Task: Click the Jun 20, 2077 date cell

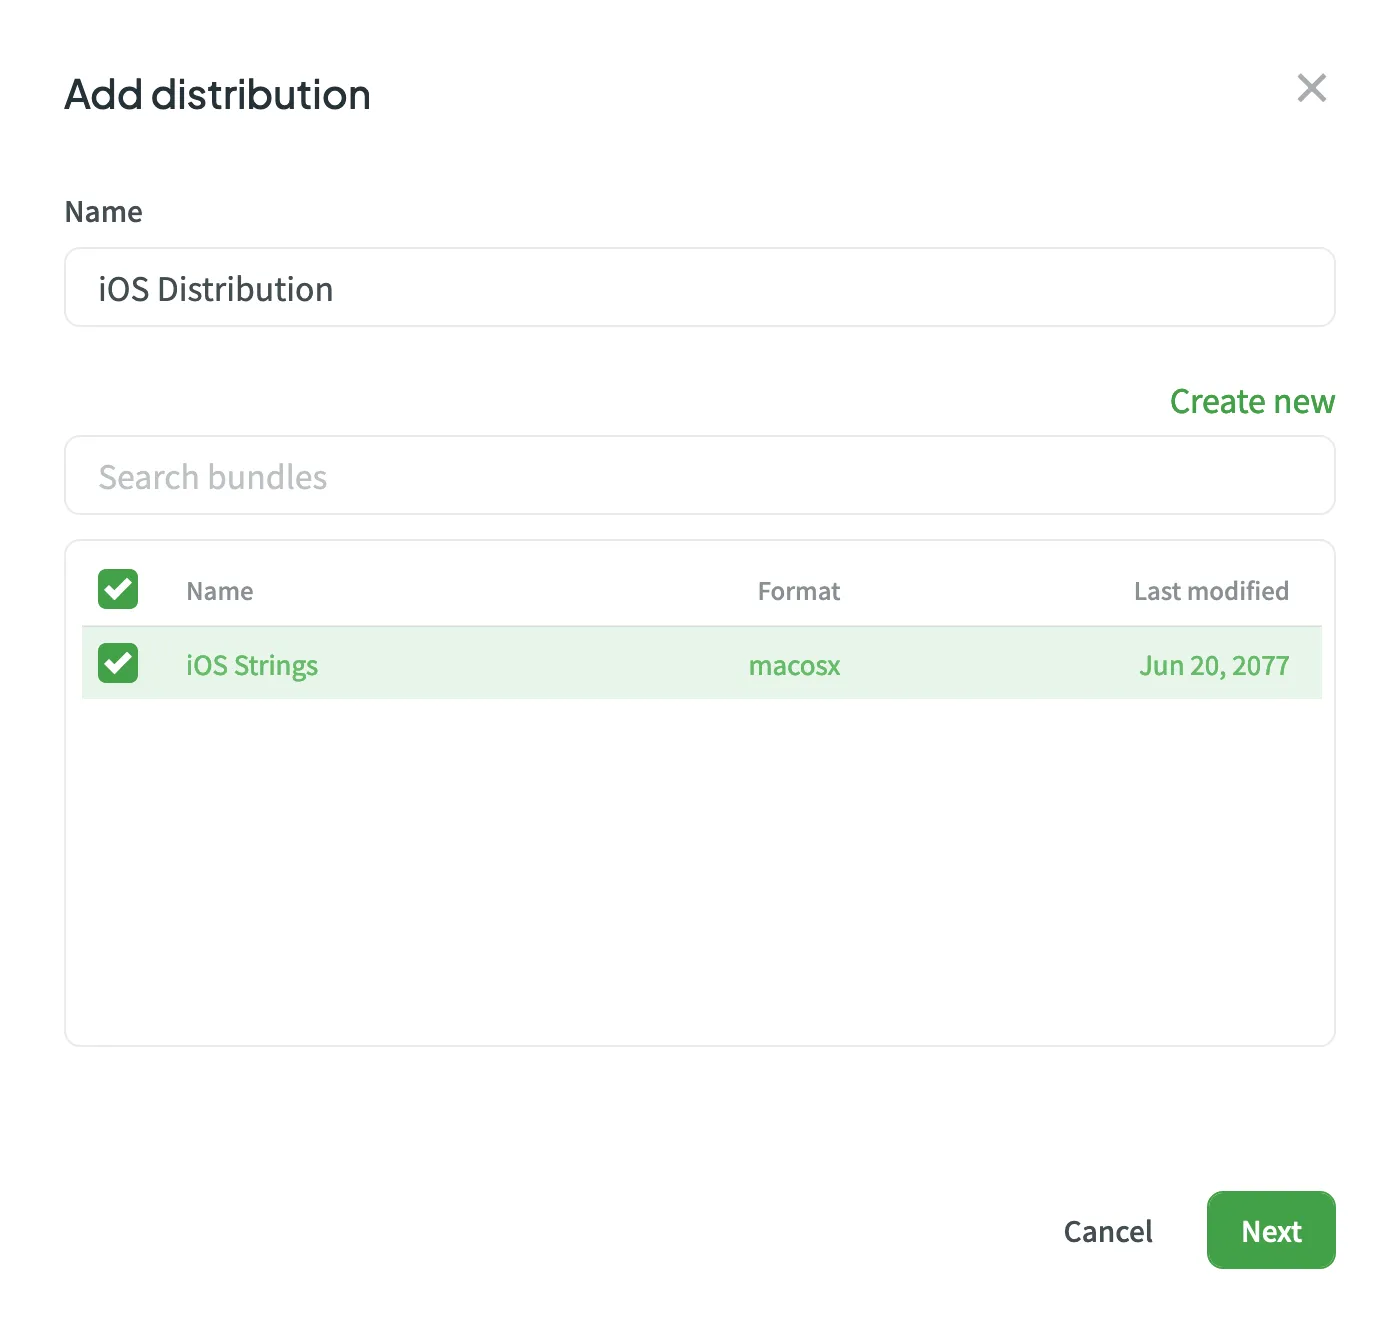Action: pyautogui.click(x=1214, y=665)
